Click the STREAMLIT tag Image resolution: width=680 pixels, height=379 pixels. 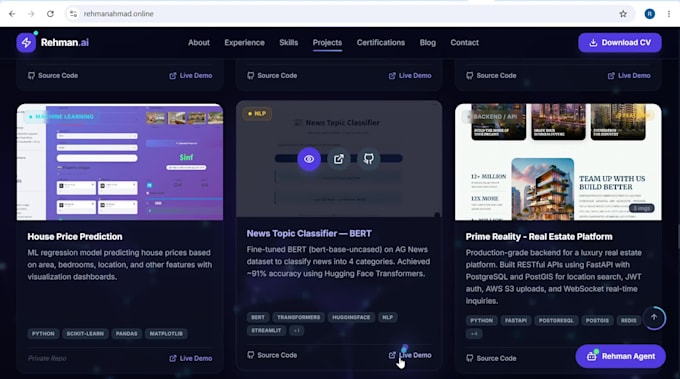(266, 330)
